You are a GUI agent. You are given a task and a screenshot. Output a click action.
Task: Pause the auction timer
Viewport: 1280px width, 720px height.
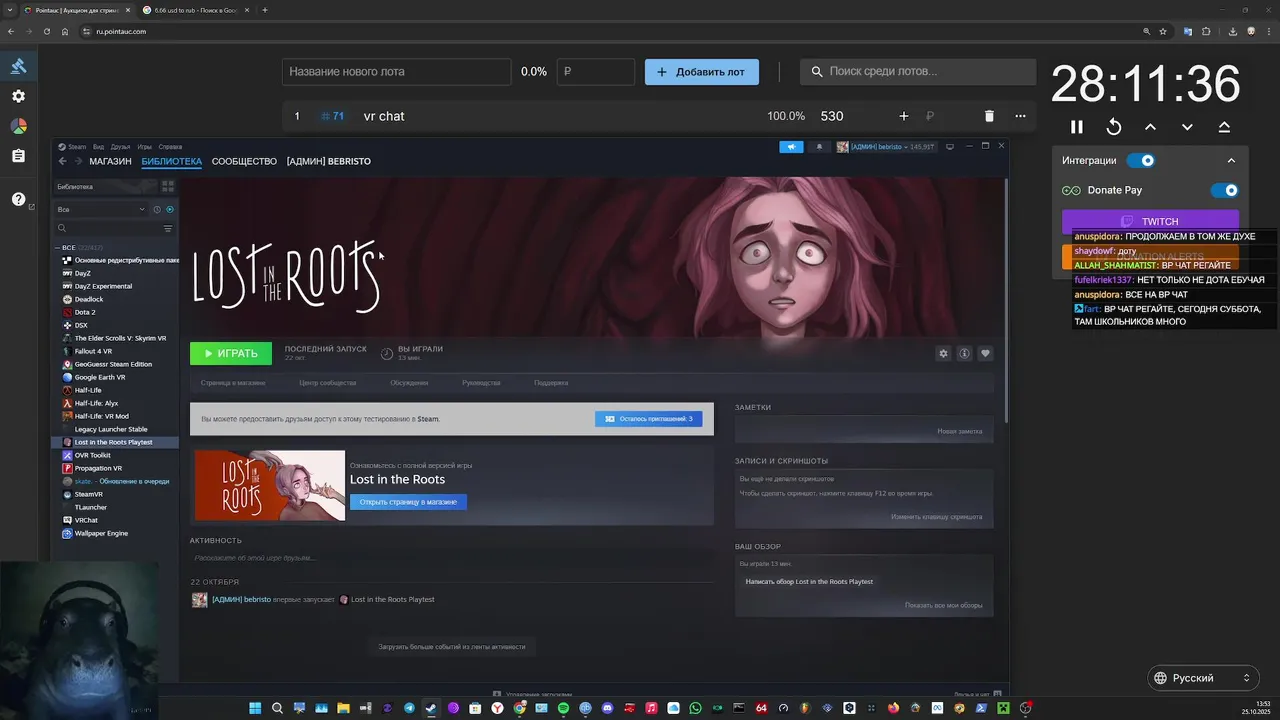tap(1077, 127)
